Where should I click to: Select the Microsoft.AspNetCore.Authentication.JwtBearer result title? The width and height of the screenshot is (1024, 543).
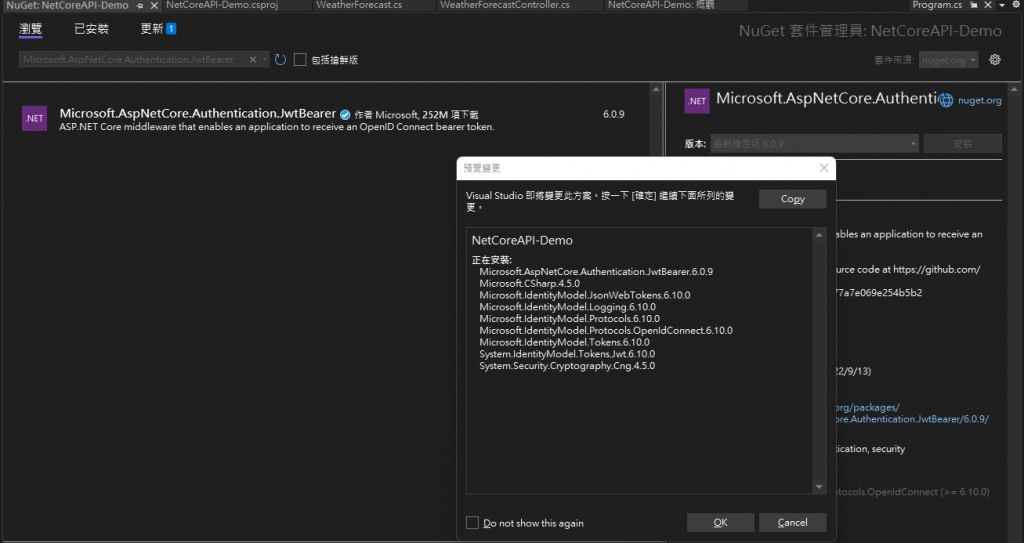click(197, 113)
